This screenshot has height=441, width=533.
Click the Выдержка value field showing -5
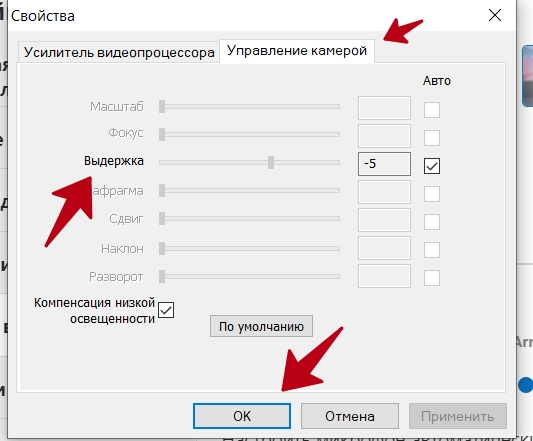pyautogui.click(x=384, y=164)
